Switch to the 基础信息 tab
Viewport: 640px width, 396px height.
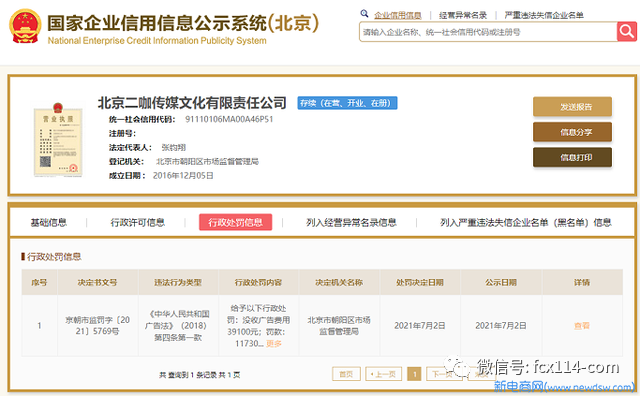(49, 222)
